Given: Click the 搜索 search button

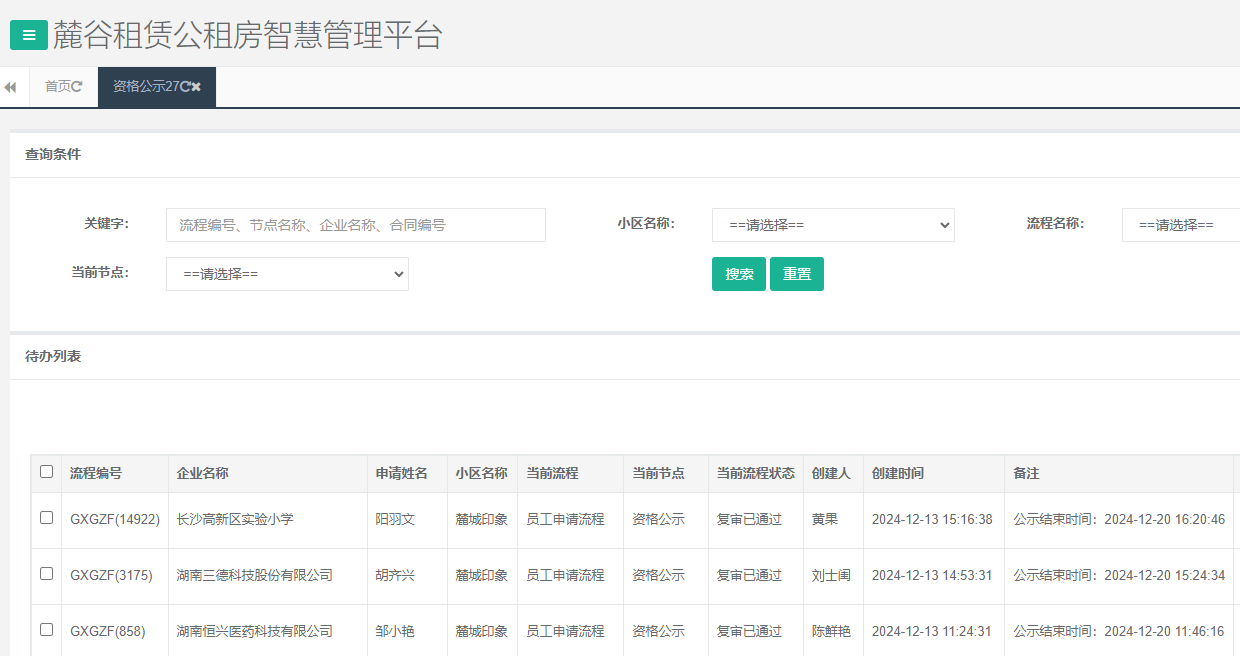Looking at the screenshot, I should point(738,273).
